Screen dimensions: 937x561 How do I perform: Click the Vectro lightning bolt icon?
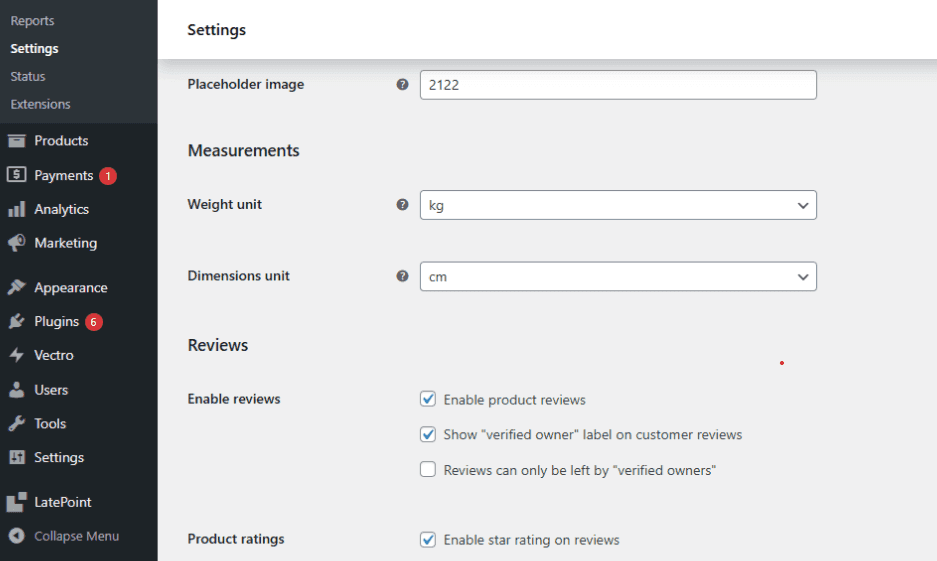[x=17, y=355]
